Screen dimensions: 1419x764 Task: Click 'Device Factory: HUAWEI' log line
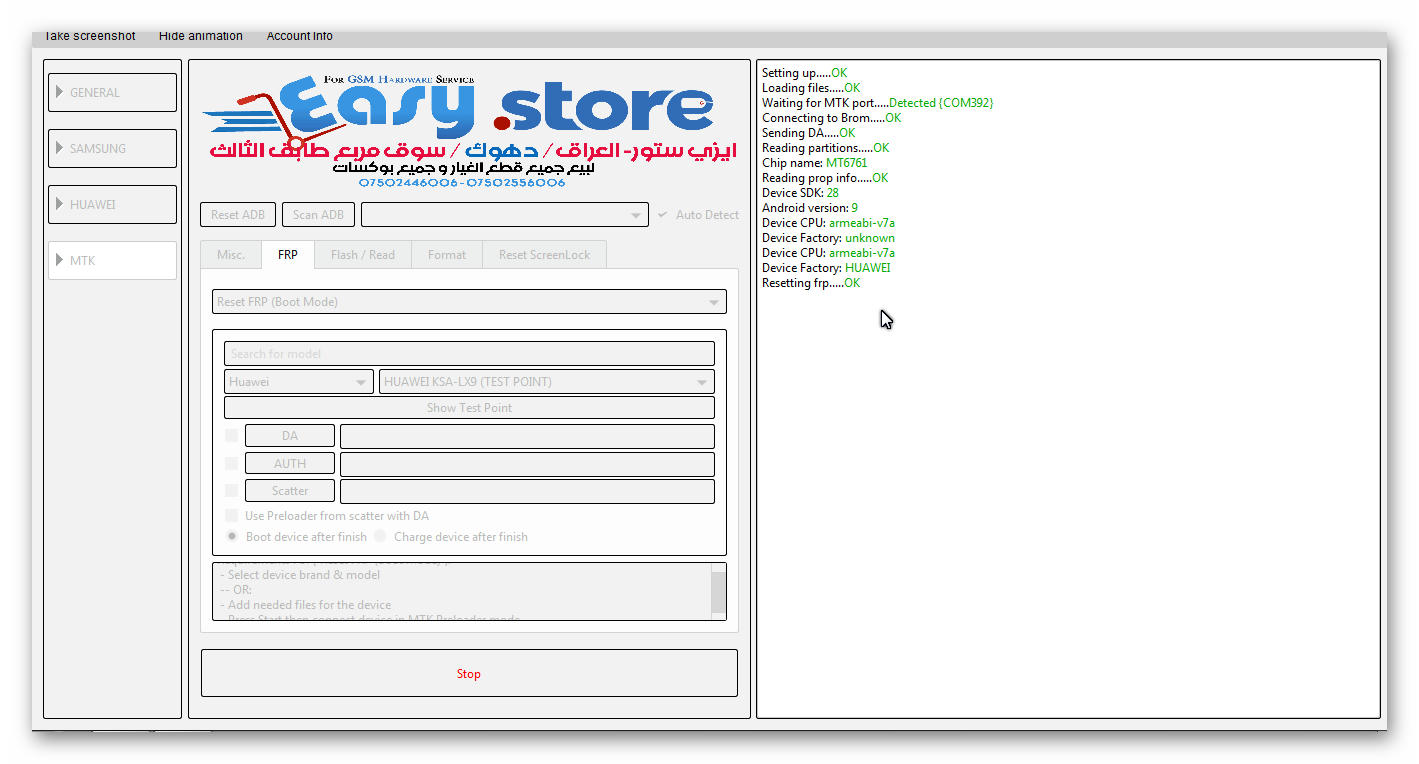point(825,268)
